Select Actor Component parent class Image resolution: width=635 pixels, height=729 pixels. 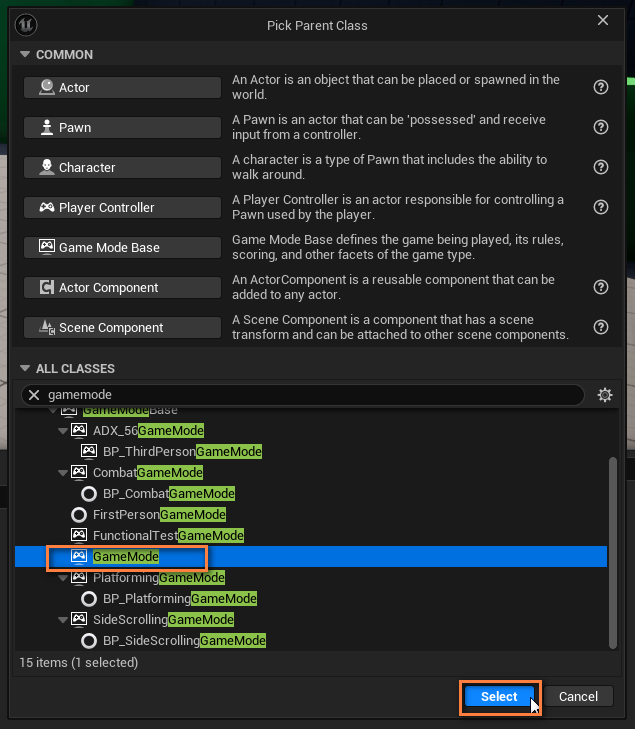(122, 287)
